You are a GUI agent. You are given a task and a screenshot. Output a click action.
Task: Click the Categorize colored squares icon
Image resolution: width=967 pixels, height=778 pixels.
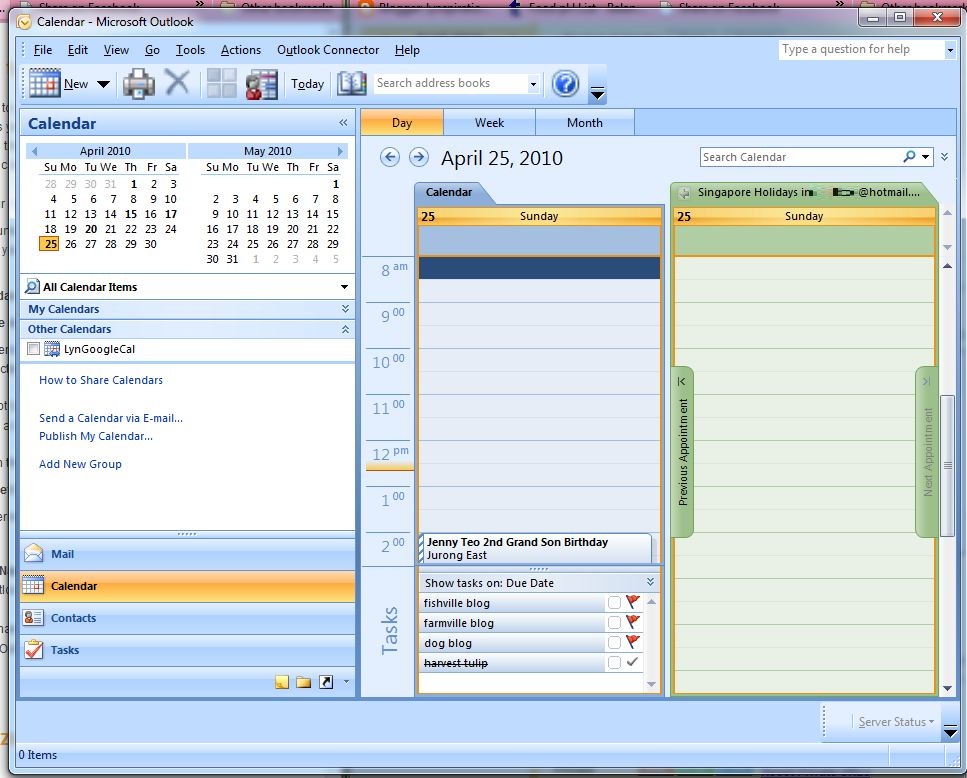221,83
